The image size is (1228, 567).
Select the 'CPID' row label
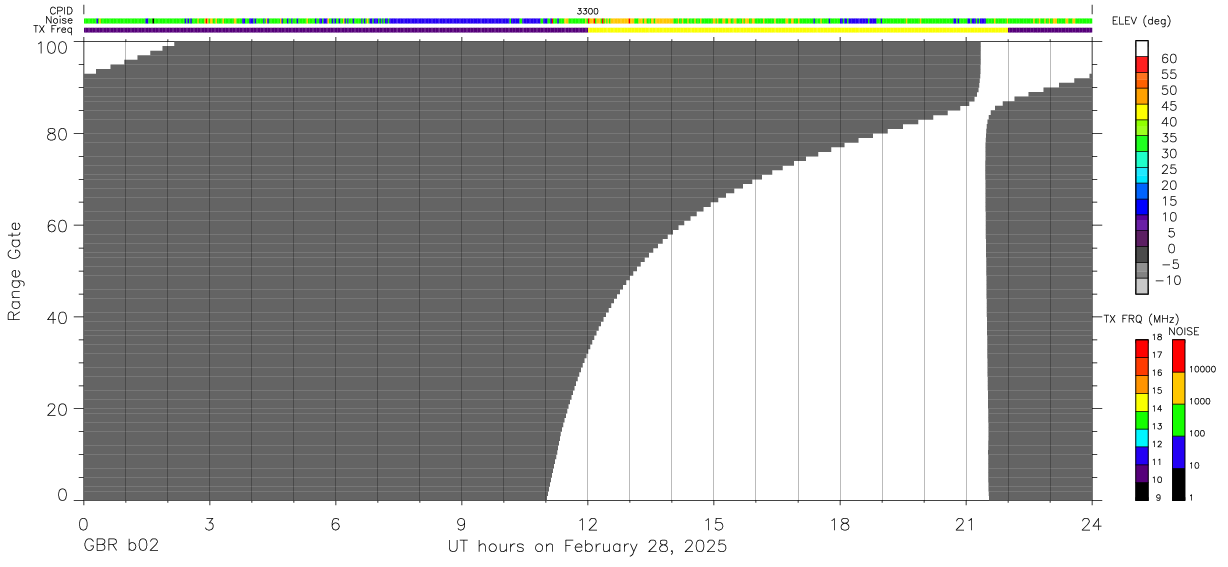pos(62,11)
